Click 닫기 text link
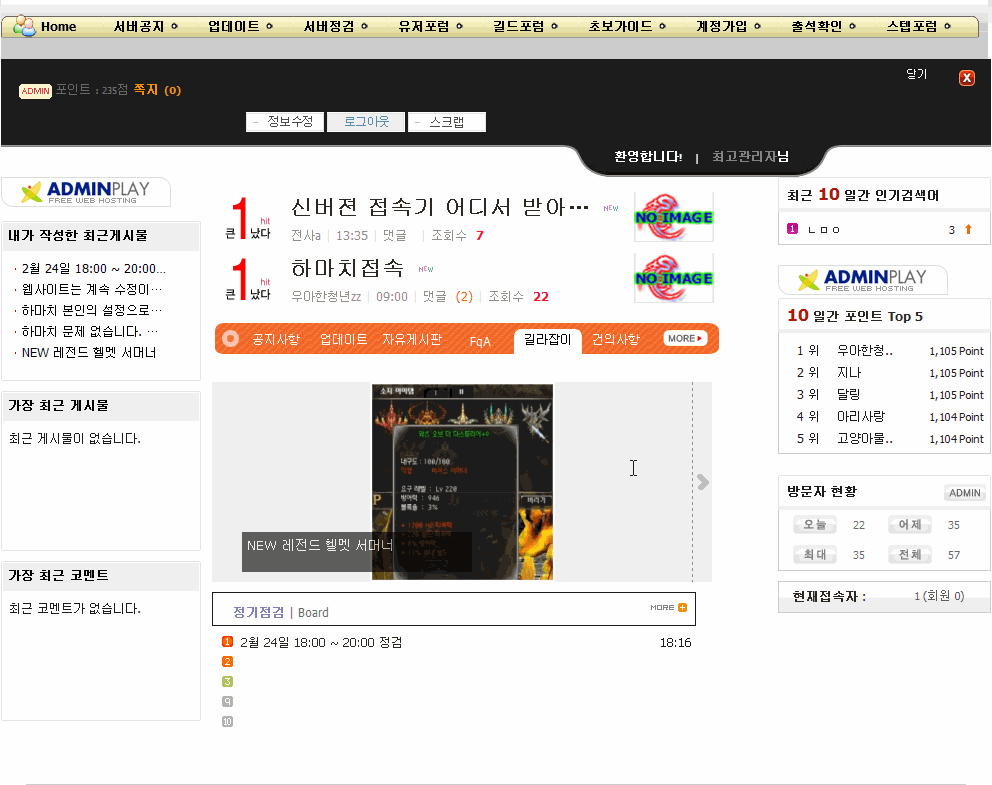The width and height of the screenshot is (992, 785). [916, 74]
